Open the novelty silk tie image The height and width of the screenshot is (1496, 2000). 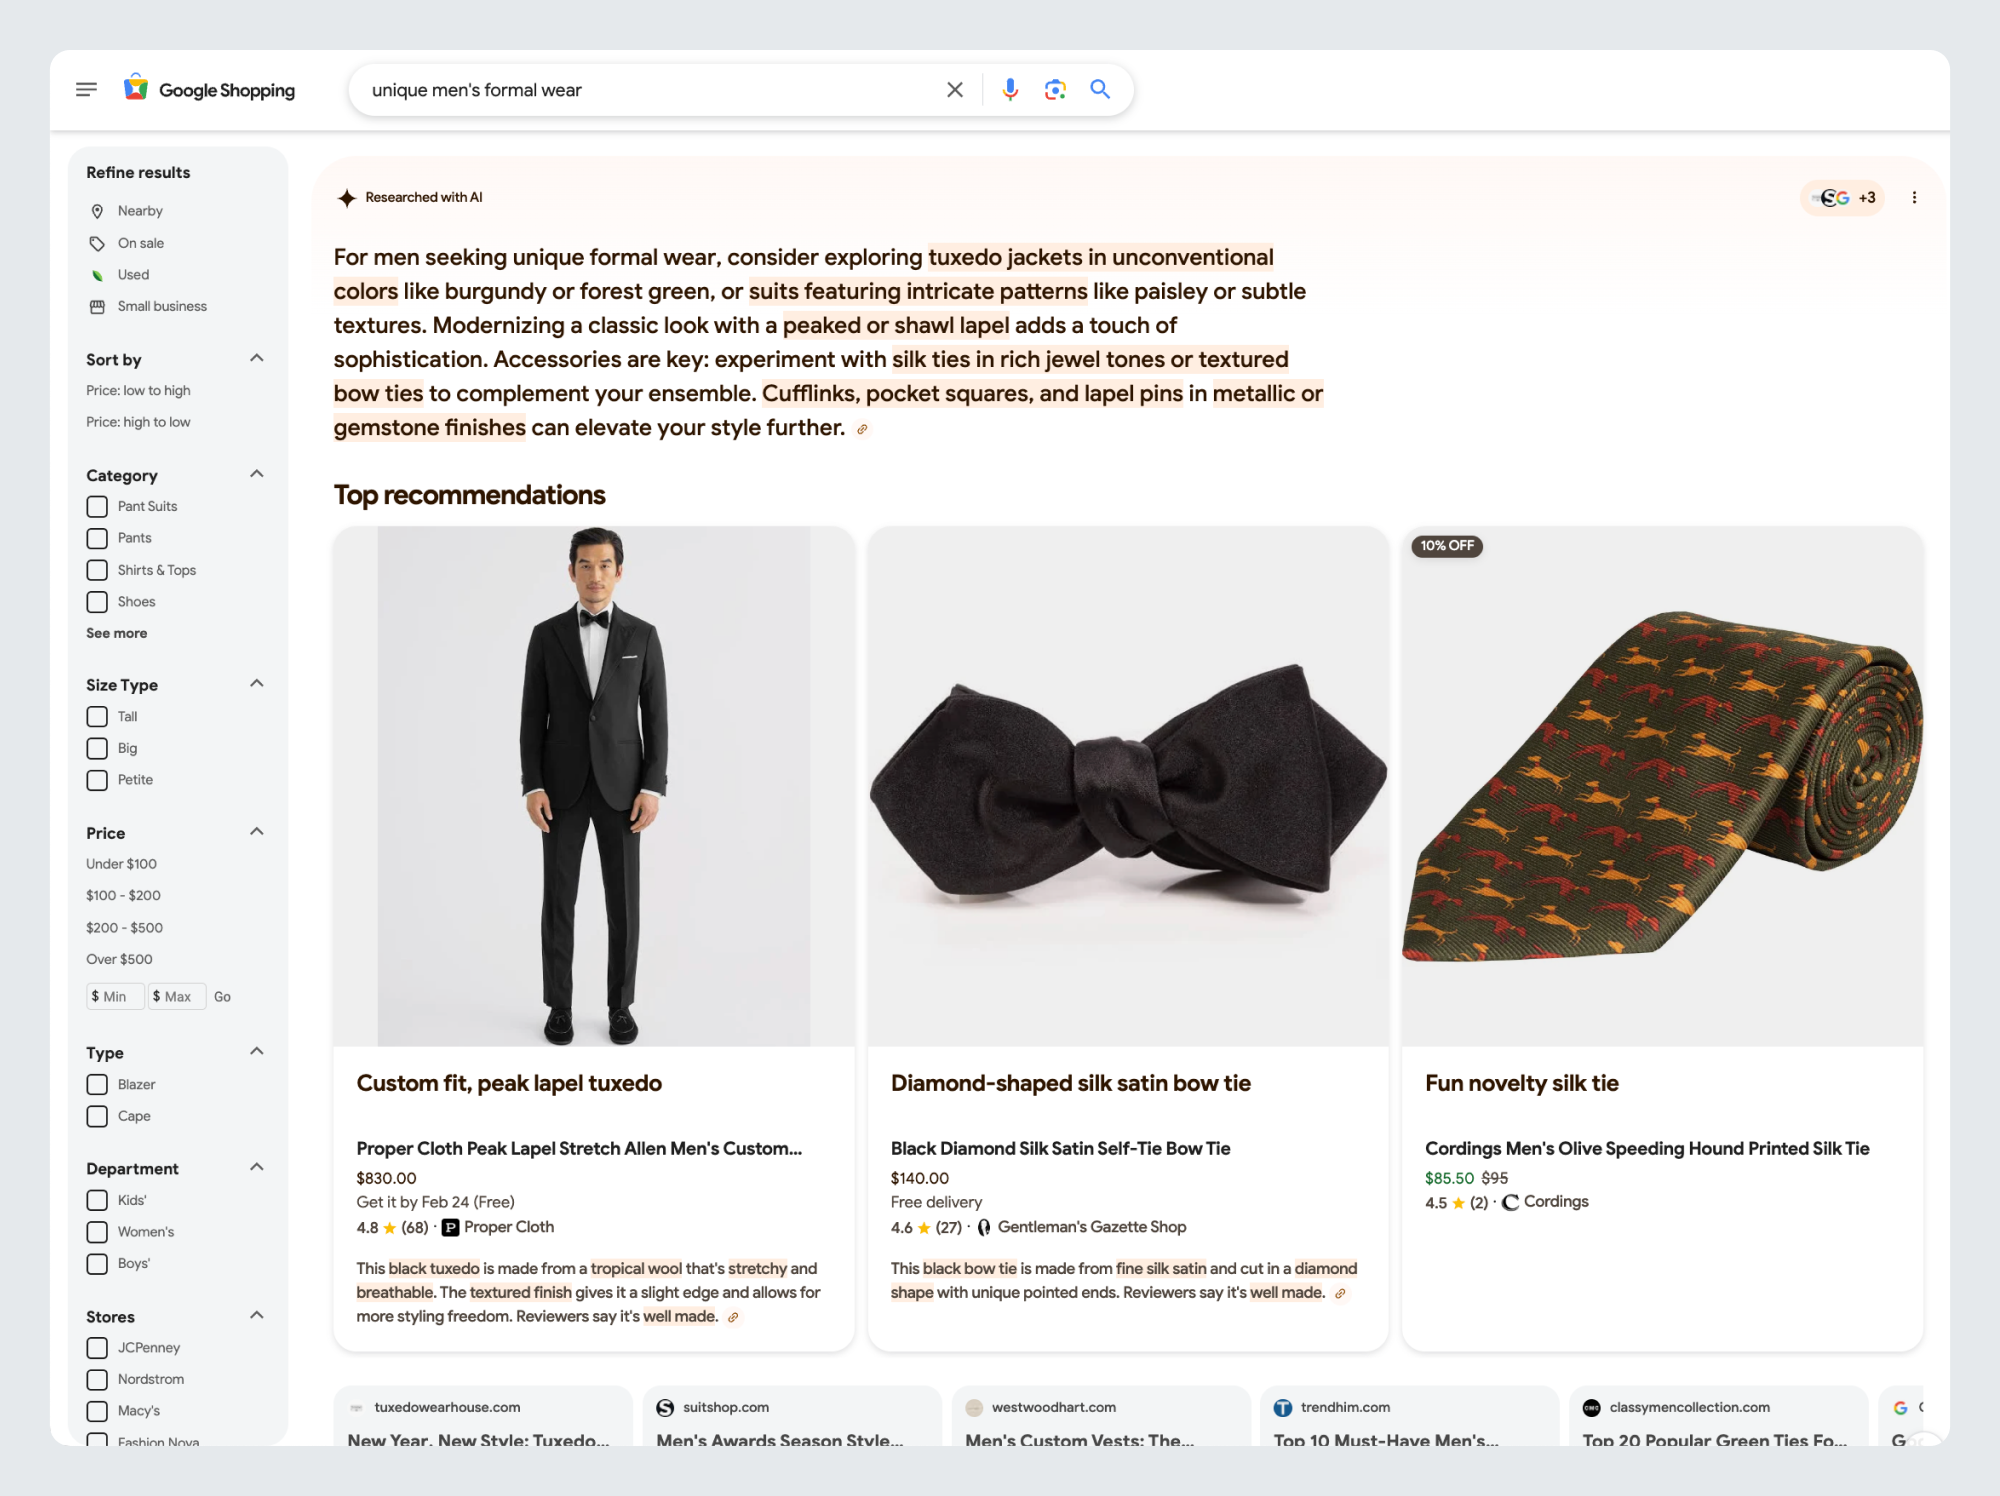coord(1662,787)
